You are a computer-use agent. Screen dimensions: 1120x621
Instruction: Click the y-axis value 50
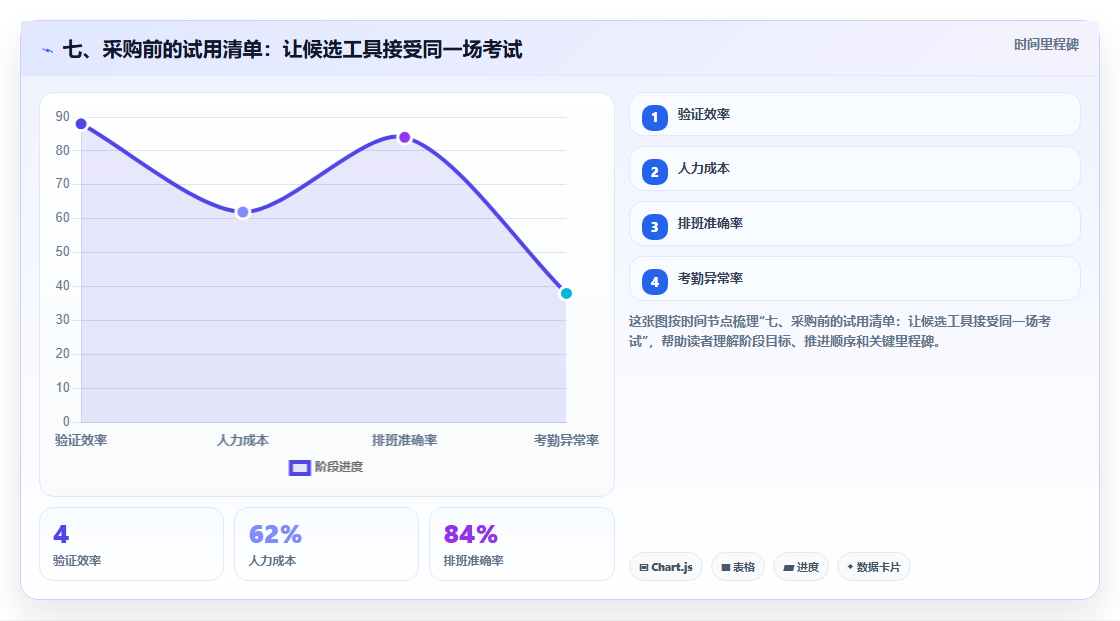click(x=63, y=252)
